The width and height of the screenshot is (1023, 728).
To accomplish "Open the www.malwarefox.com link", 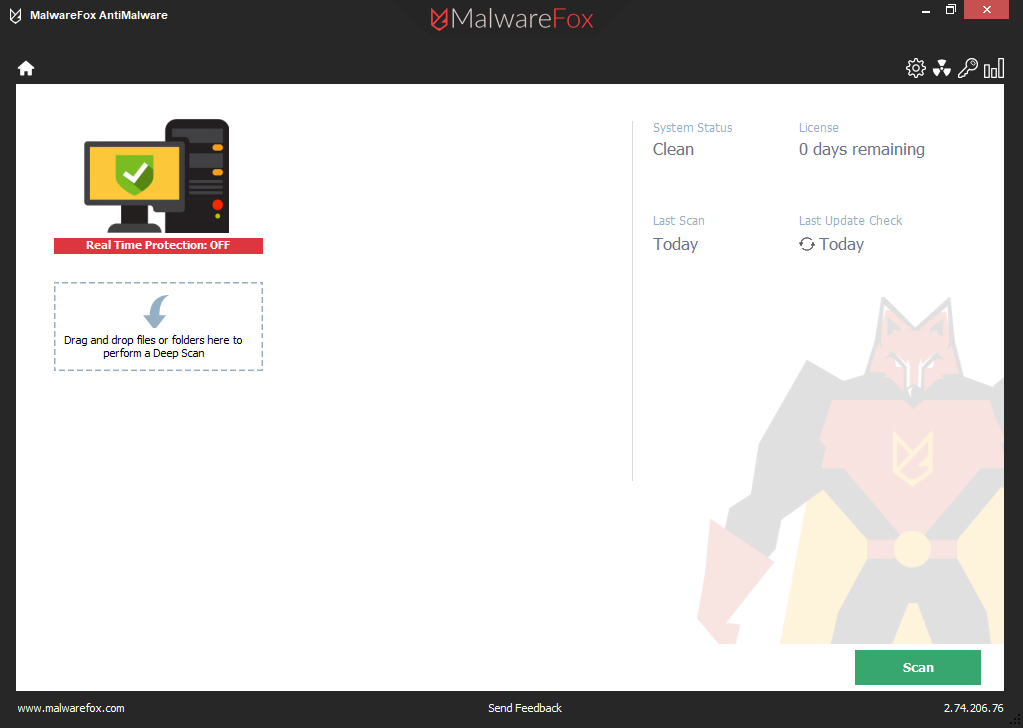I will pos(70,708).
